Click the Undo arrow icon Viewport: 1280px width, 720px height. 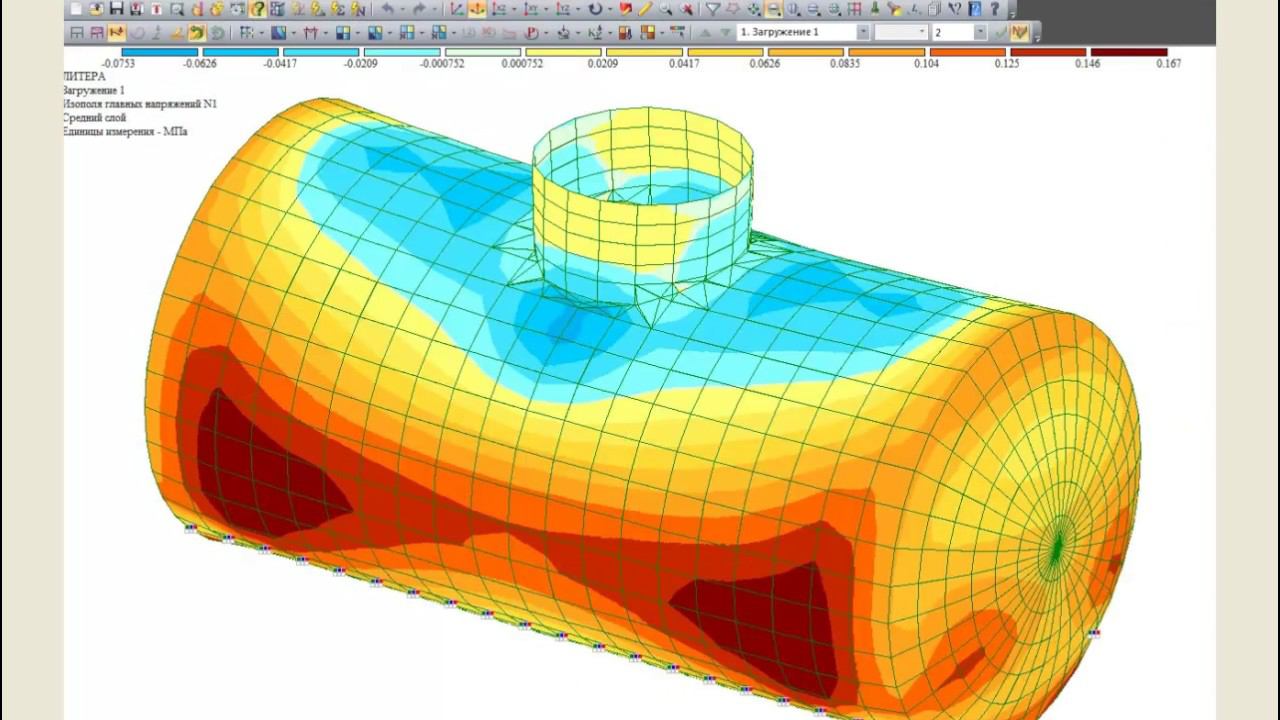[x=387, y=9]
